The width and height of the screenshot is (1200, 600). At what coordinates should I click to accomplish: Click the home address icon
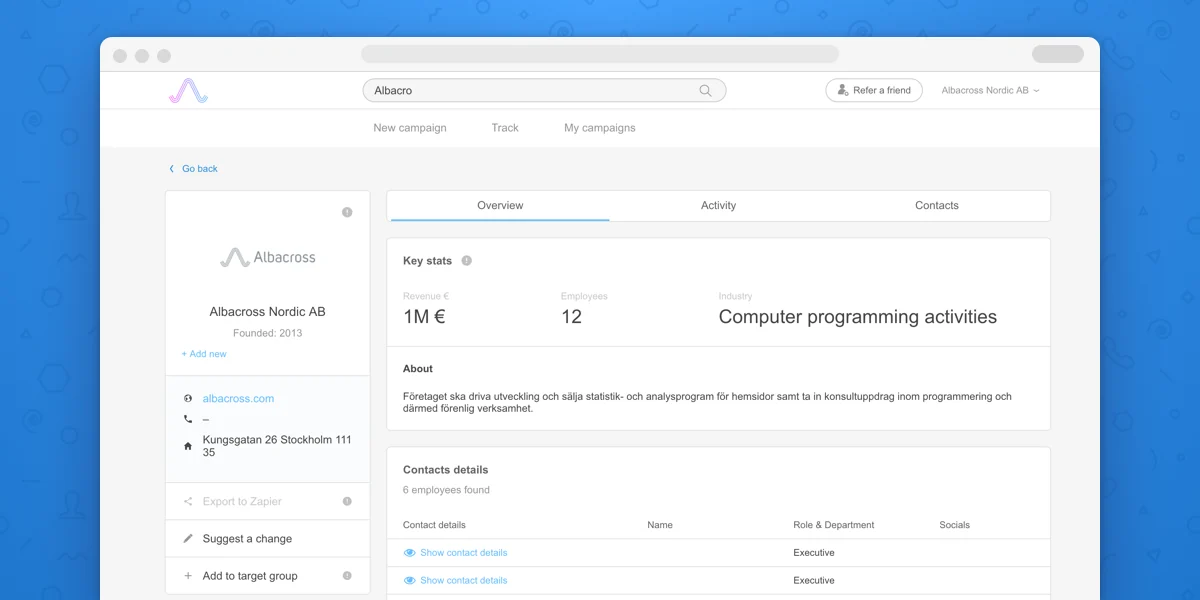tap(188, 446)
